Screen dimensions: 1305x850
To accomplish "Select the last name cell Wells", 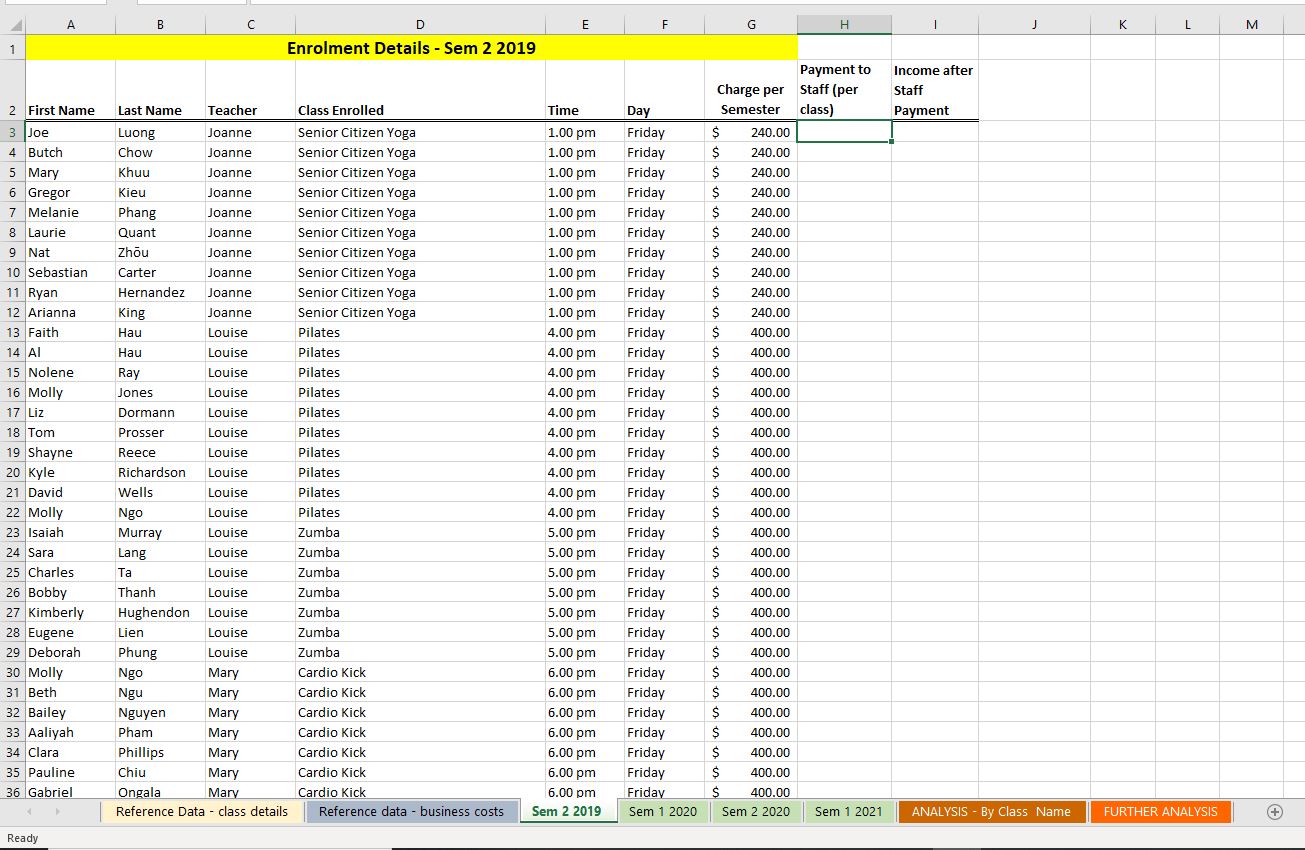I will [160, 492].
